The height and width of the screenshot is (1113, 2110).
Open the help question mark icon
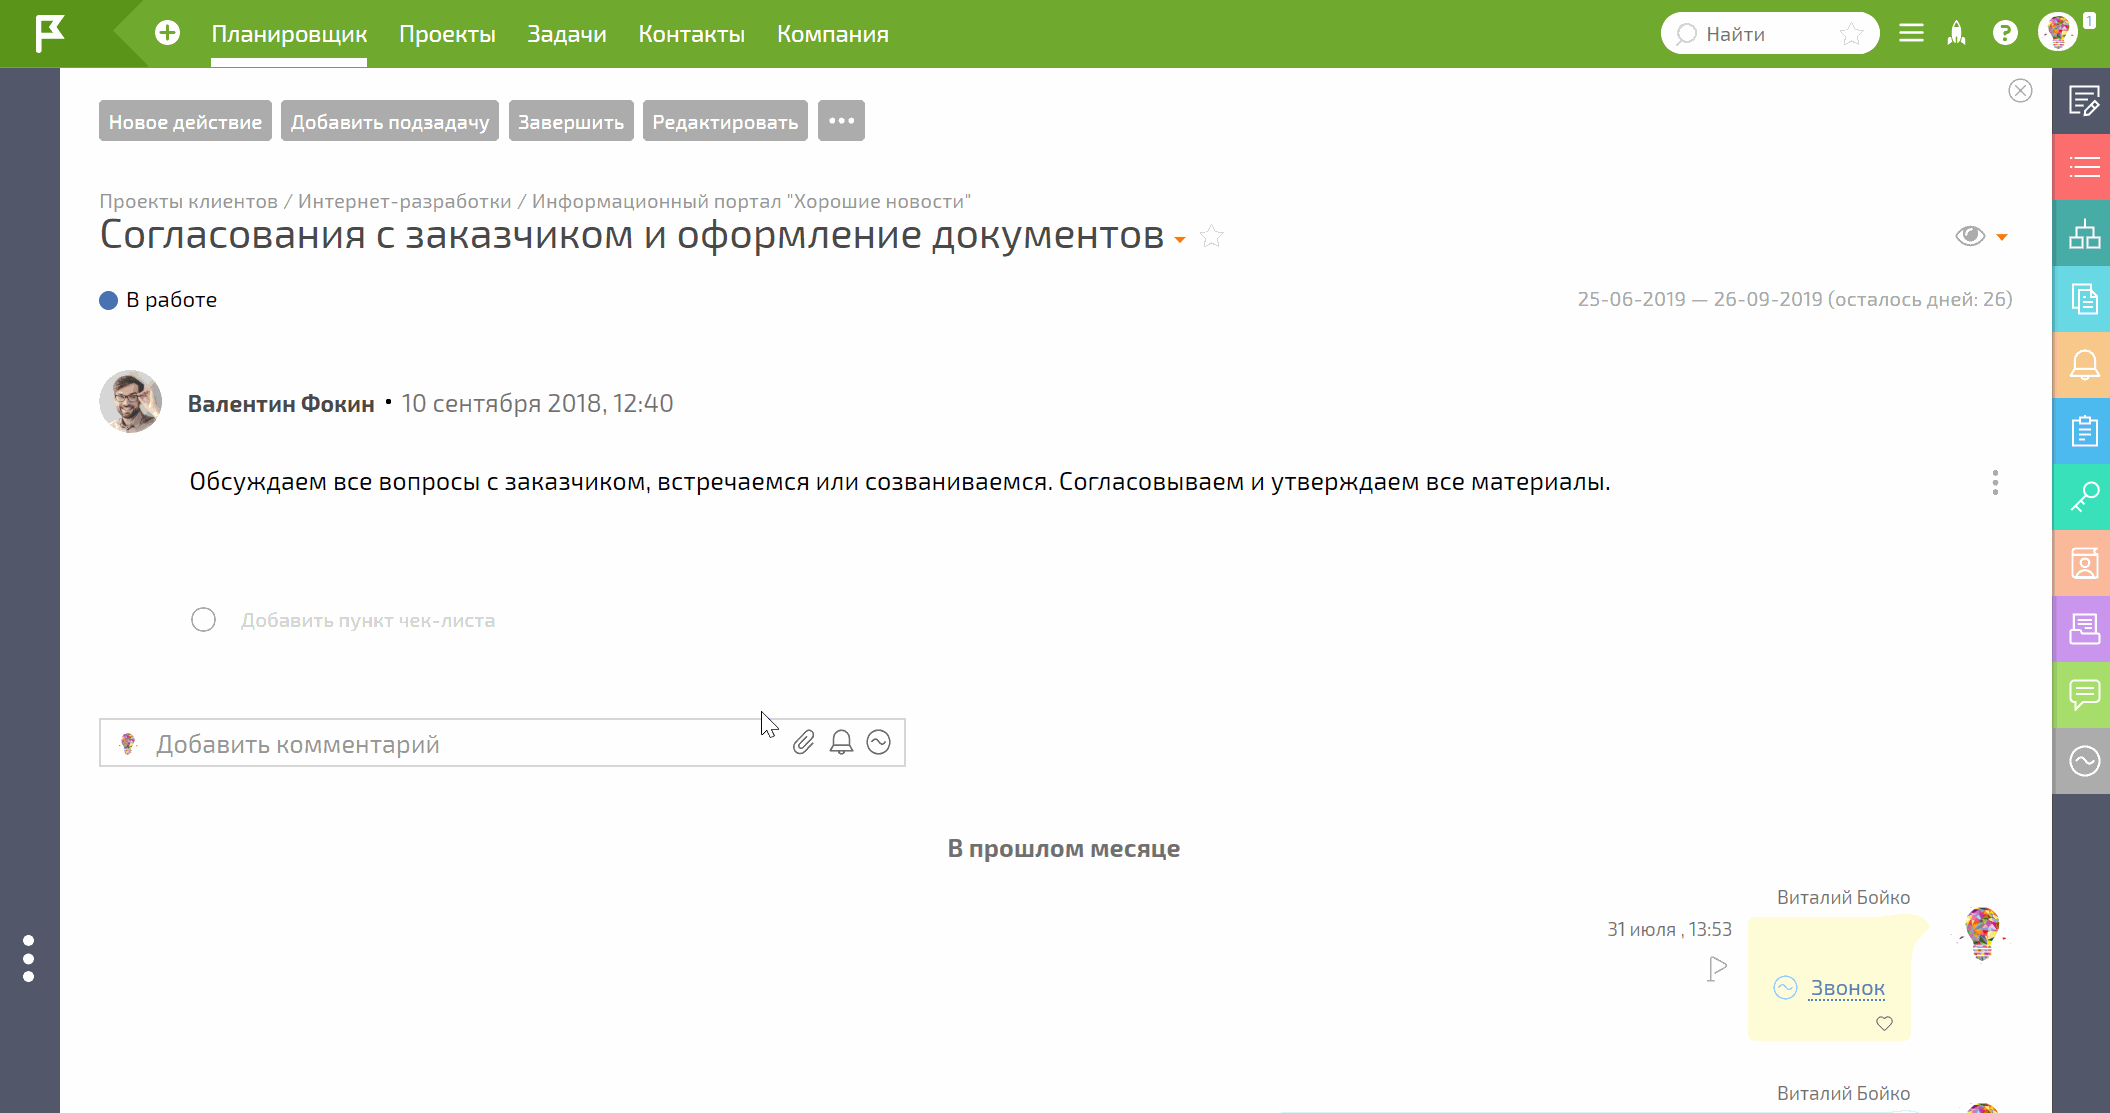tap(2005, 33)
